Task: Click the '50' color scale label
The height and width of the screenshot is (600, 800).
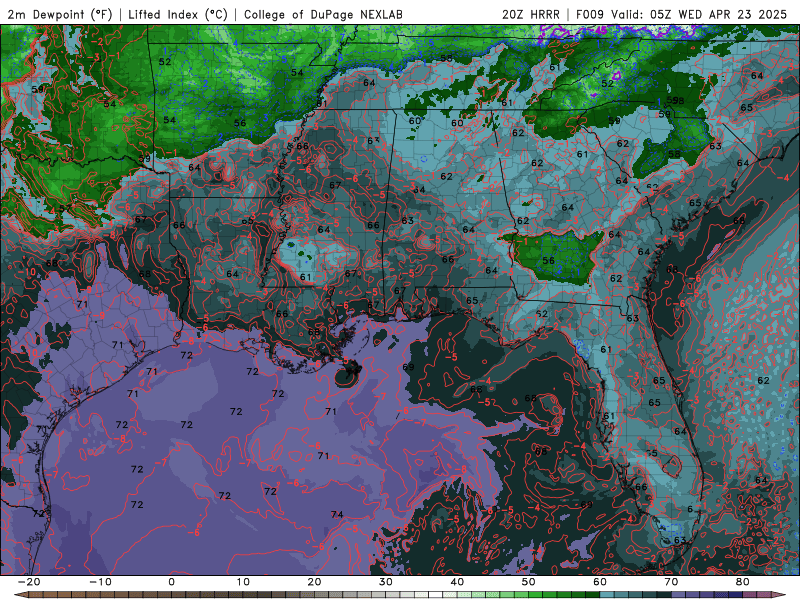Action: pyautogui.click(x=529, y=582)
